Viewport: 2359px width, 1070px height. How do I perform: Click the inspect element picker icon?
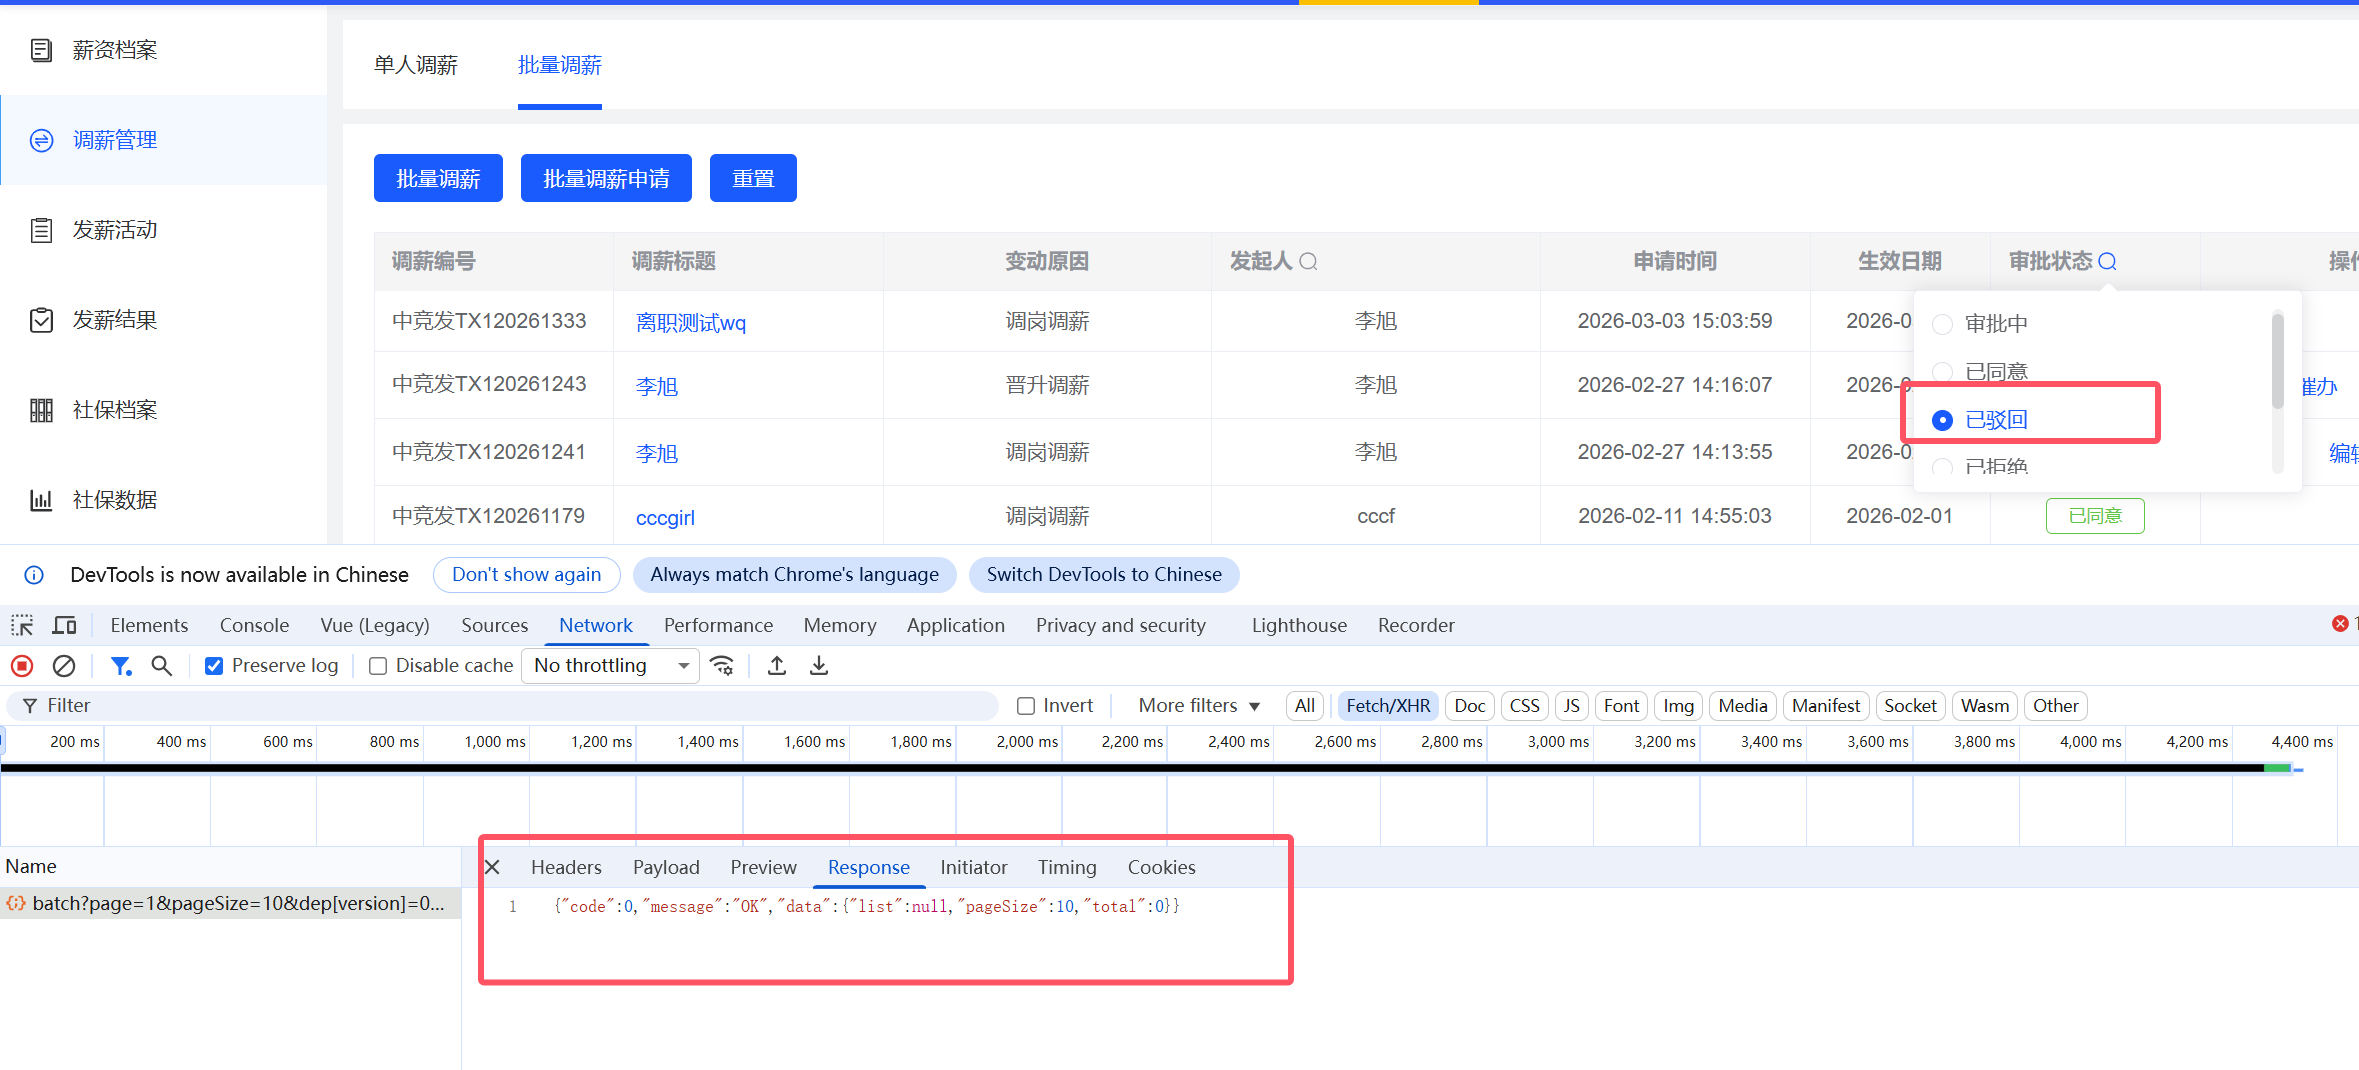22,626
